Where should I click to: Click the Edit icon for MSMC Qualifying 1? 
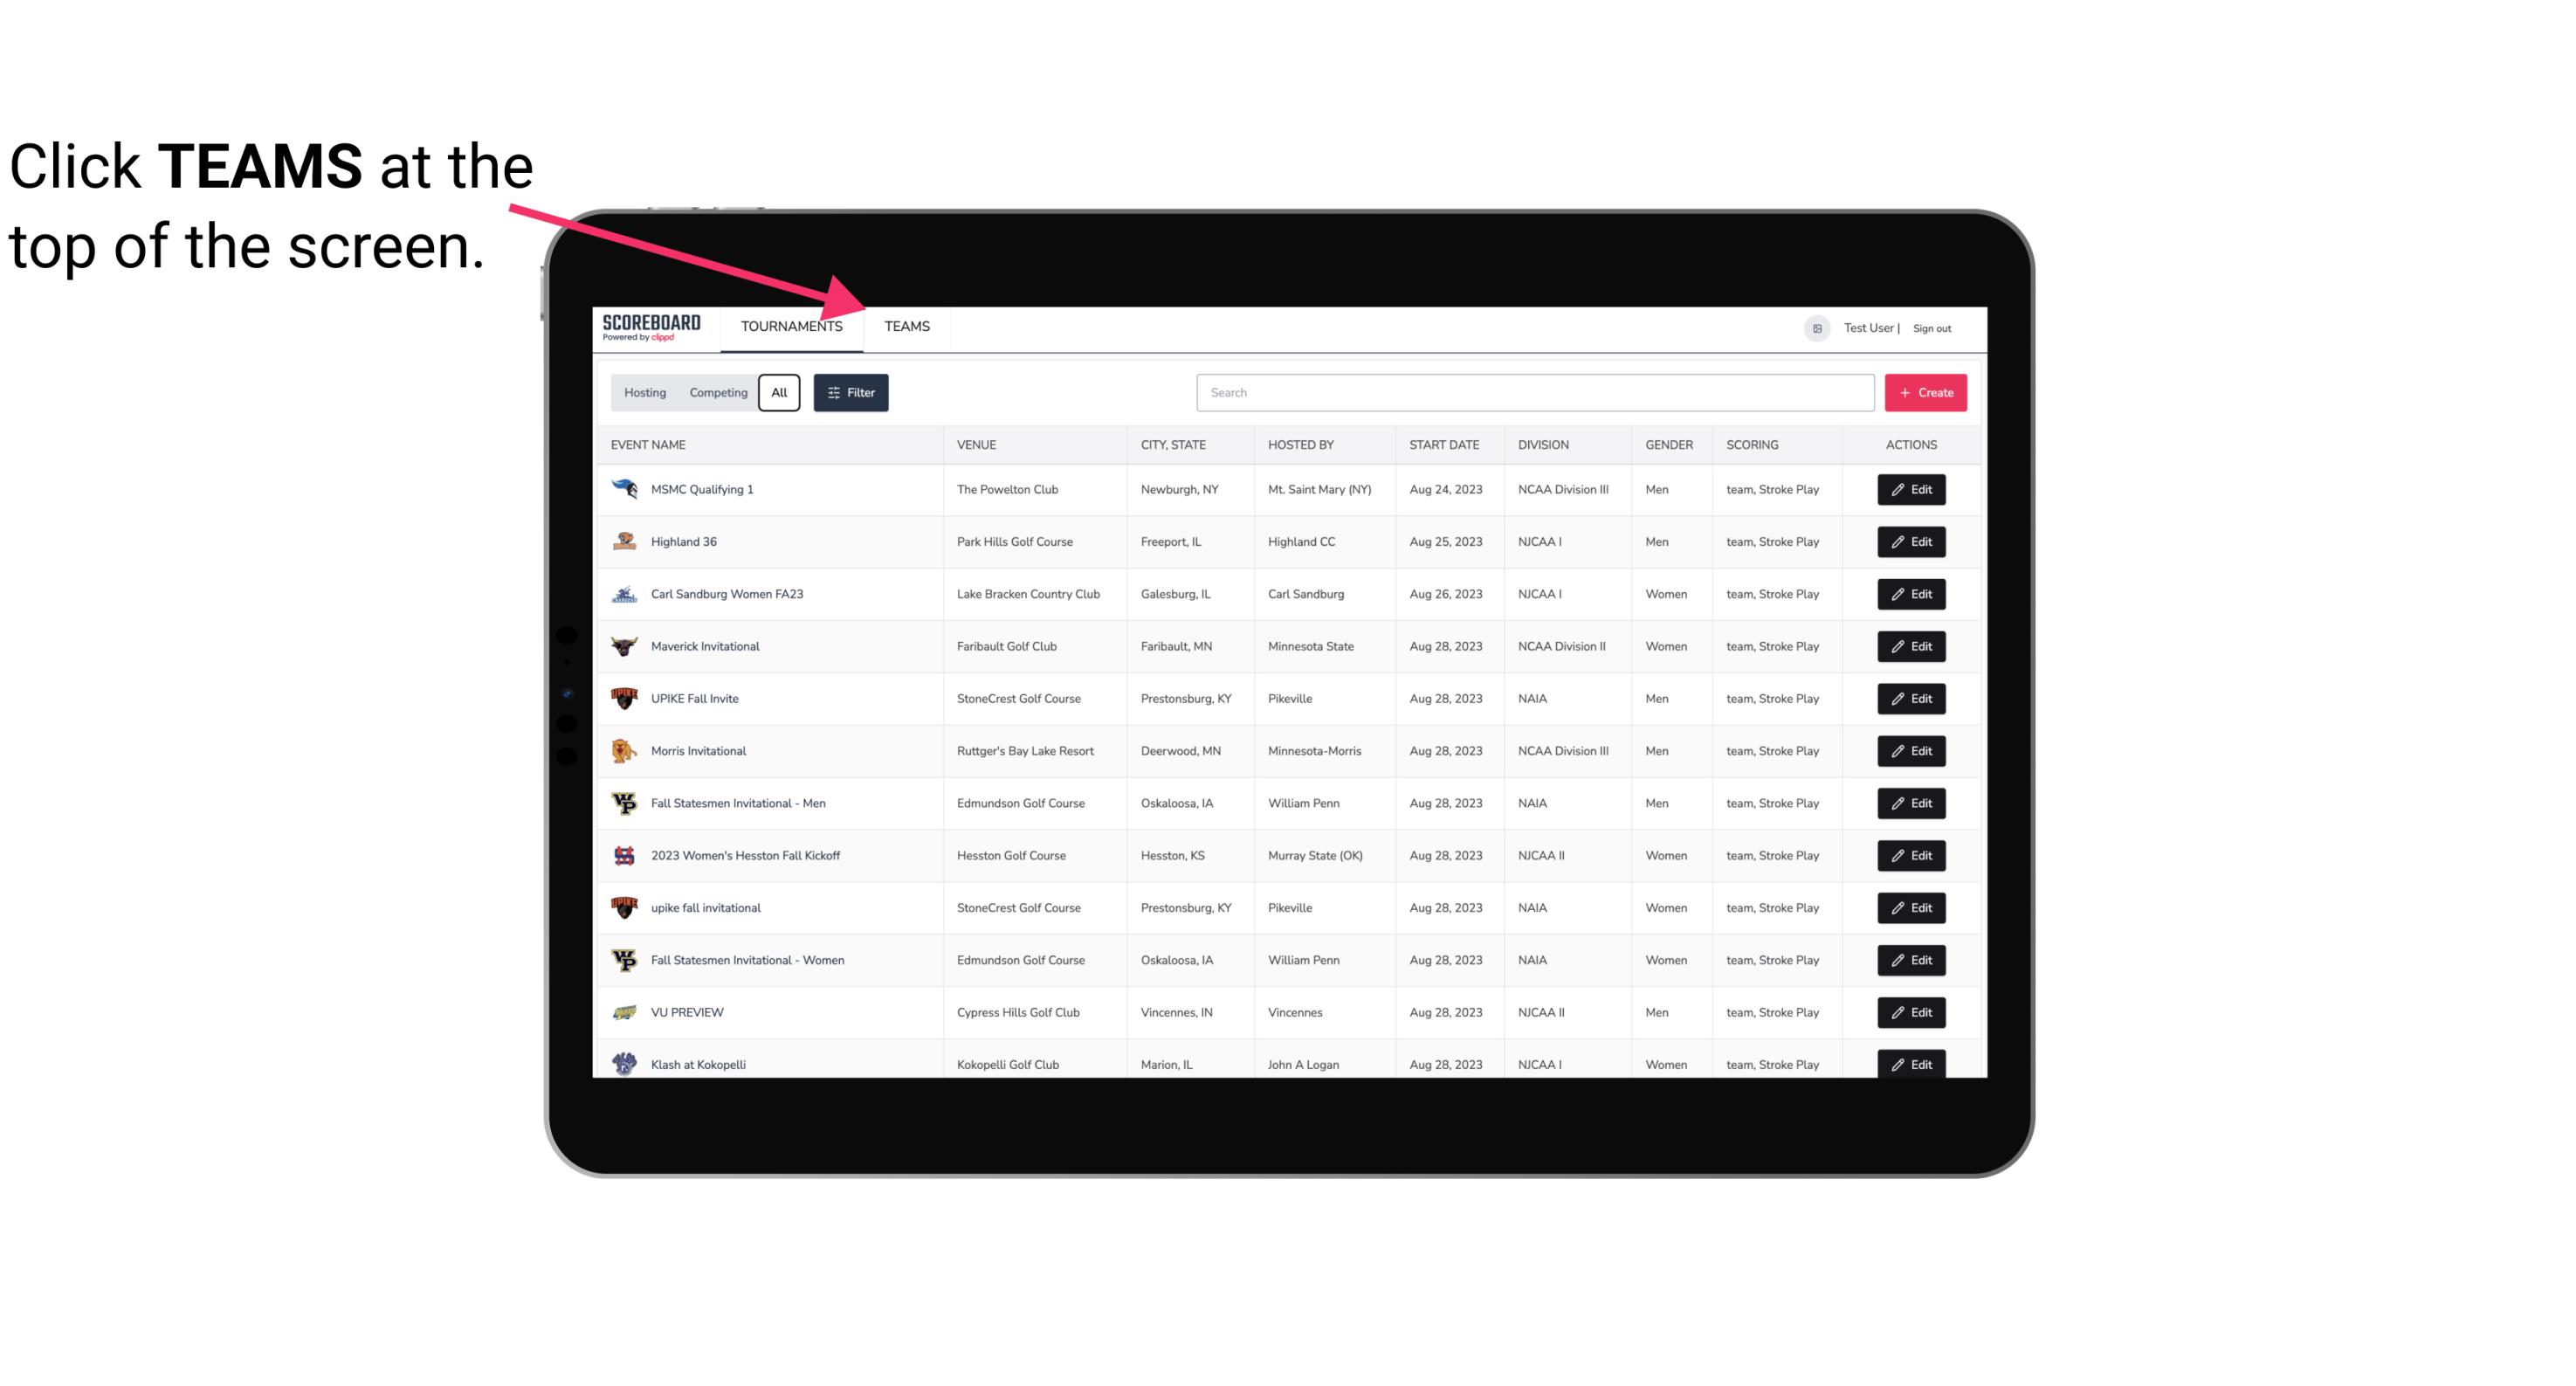point(1912,490)
